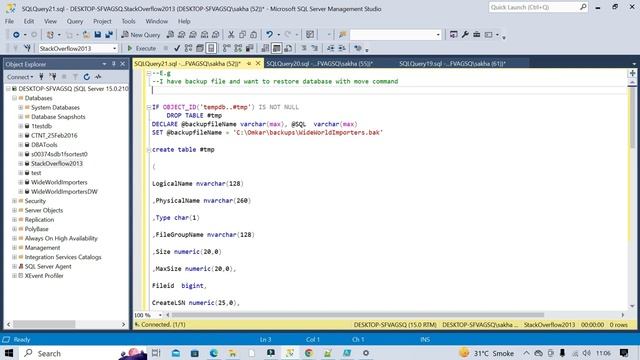Open the 100% editor zoom dropdown

[160, 315]
